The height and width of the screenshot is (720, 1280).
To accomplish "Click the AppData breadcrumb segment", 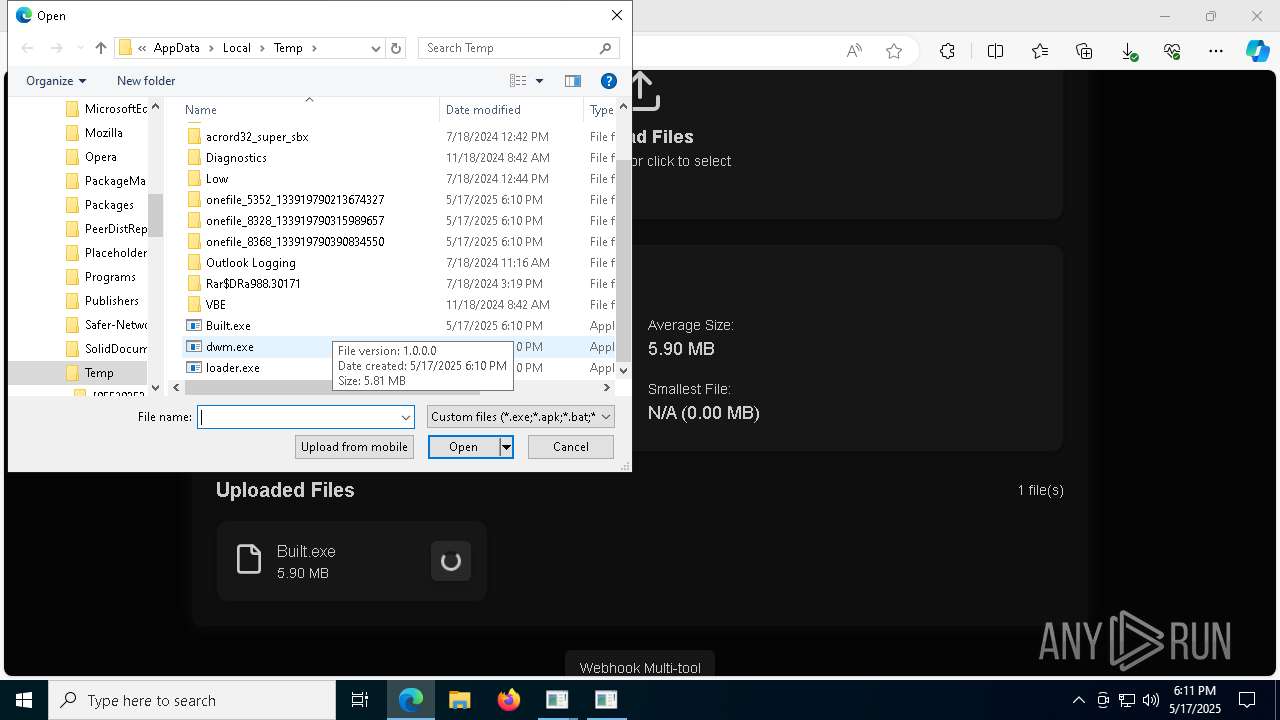I will (177, 48).
